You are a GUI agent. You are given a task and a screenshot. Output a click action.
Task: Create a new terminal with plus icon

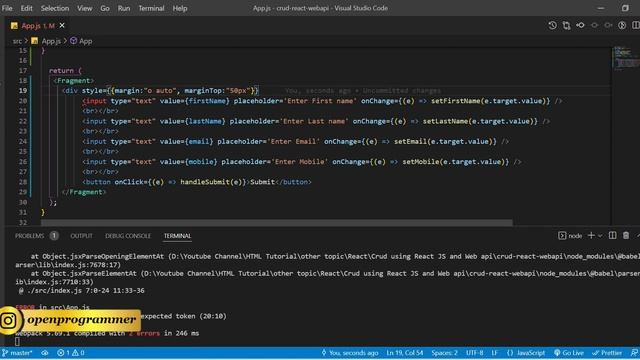pos(591,236)
